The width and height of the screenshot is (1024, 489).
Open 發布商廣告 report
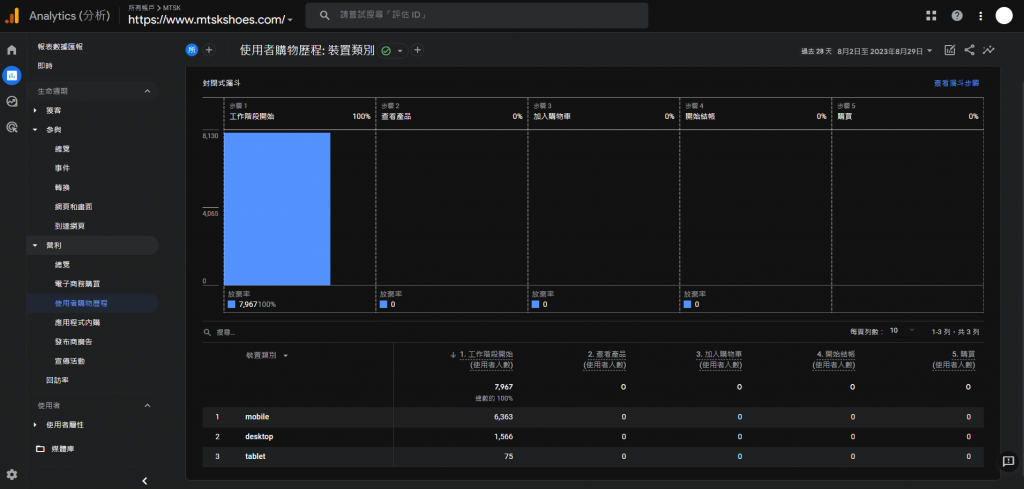click(x=74, y=341)
